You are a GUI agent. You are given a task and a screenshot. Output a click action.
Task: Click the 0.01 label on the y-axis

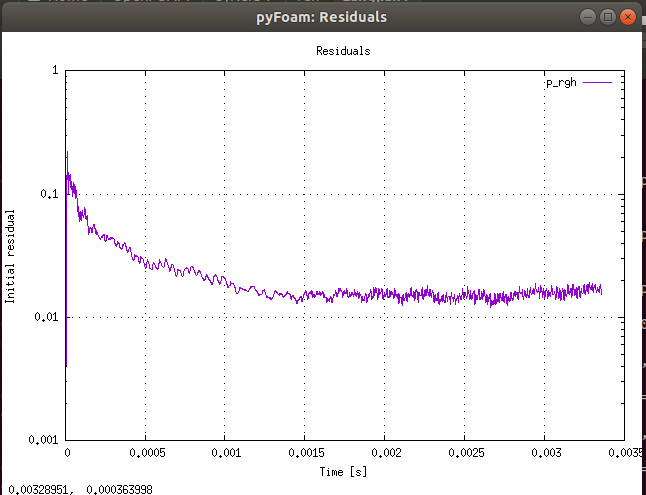coord(44,317)
